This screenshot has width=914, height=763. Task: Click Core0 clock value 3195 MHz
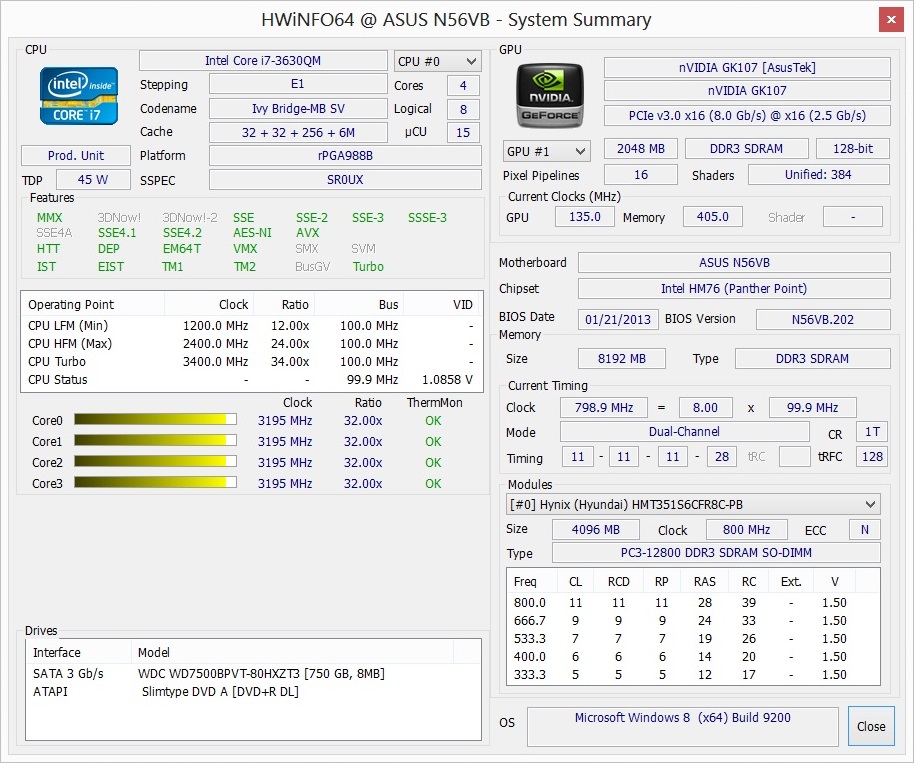(x=285, y=420)
